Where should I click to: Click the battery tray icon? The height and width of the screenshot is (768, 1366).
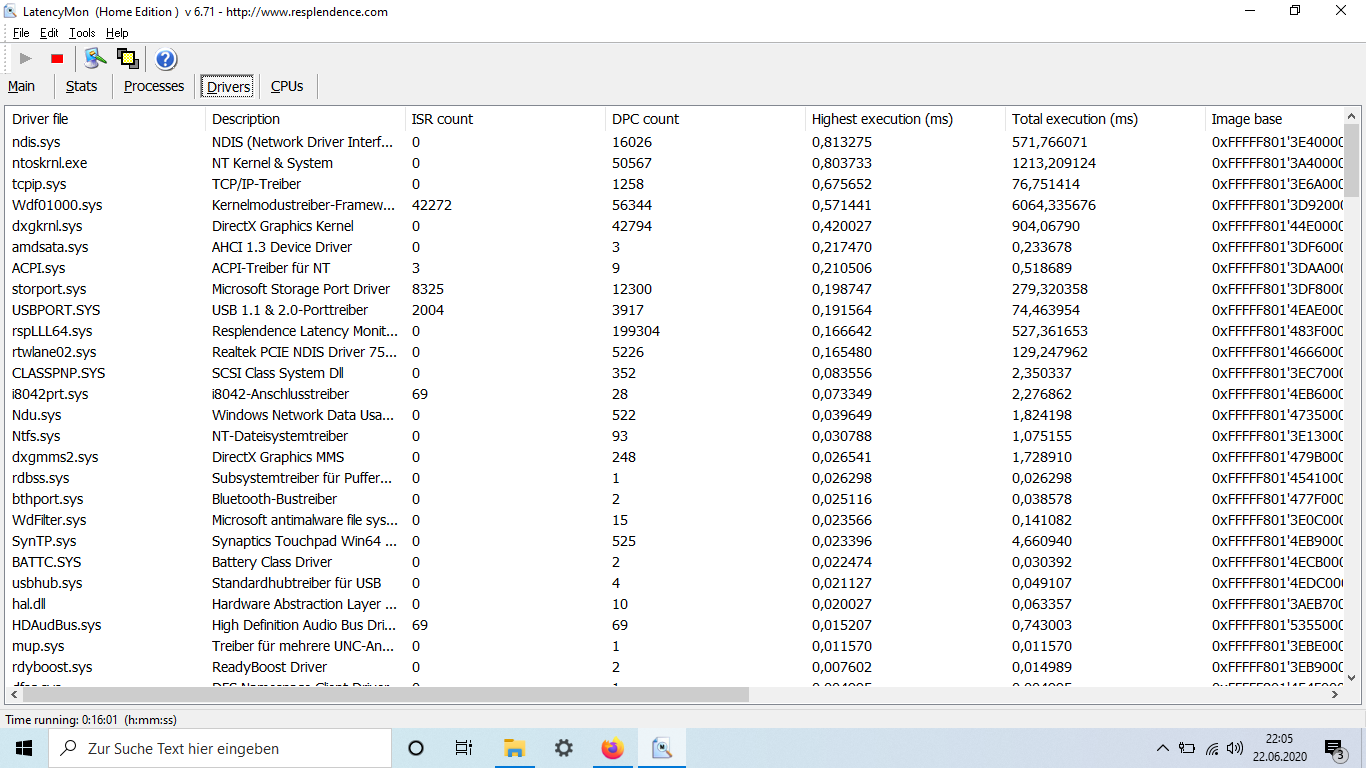(x=1187, y=748)
